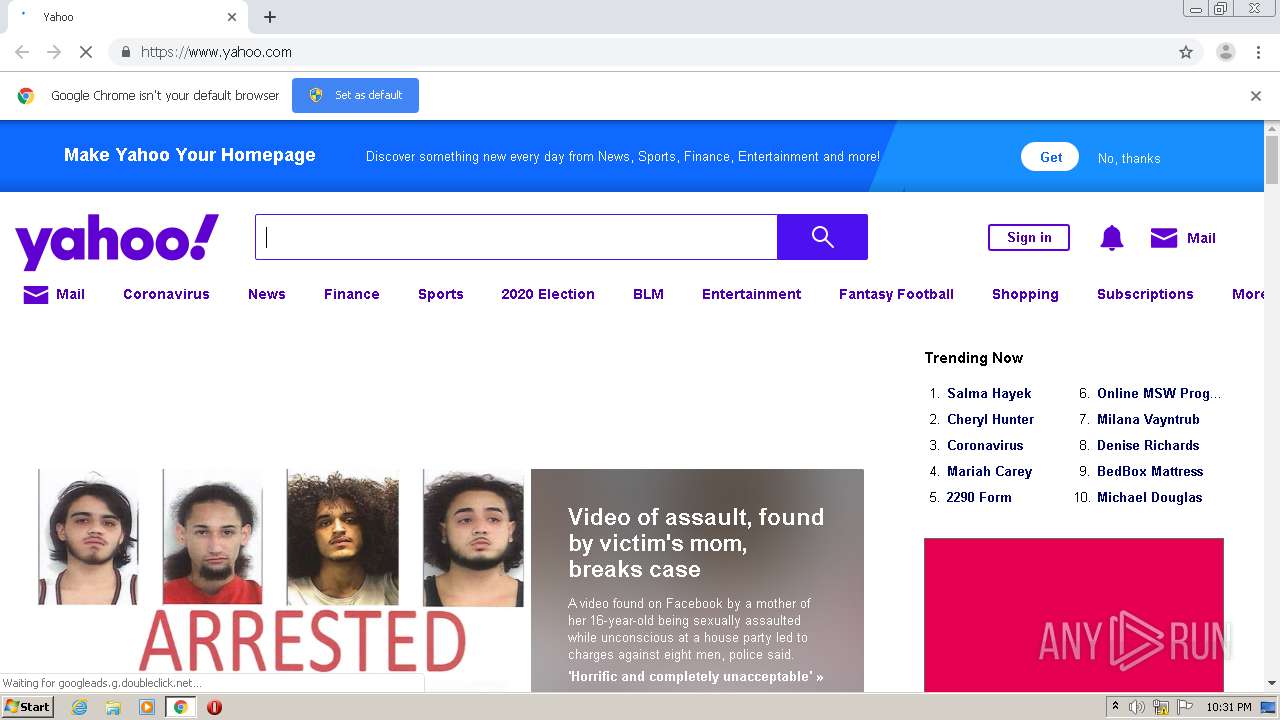Open Windows Start button
Image resolution: width=1280 pixels, height=720 pixels.
pos(28,707)
